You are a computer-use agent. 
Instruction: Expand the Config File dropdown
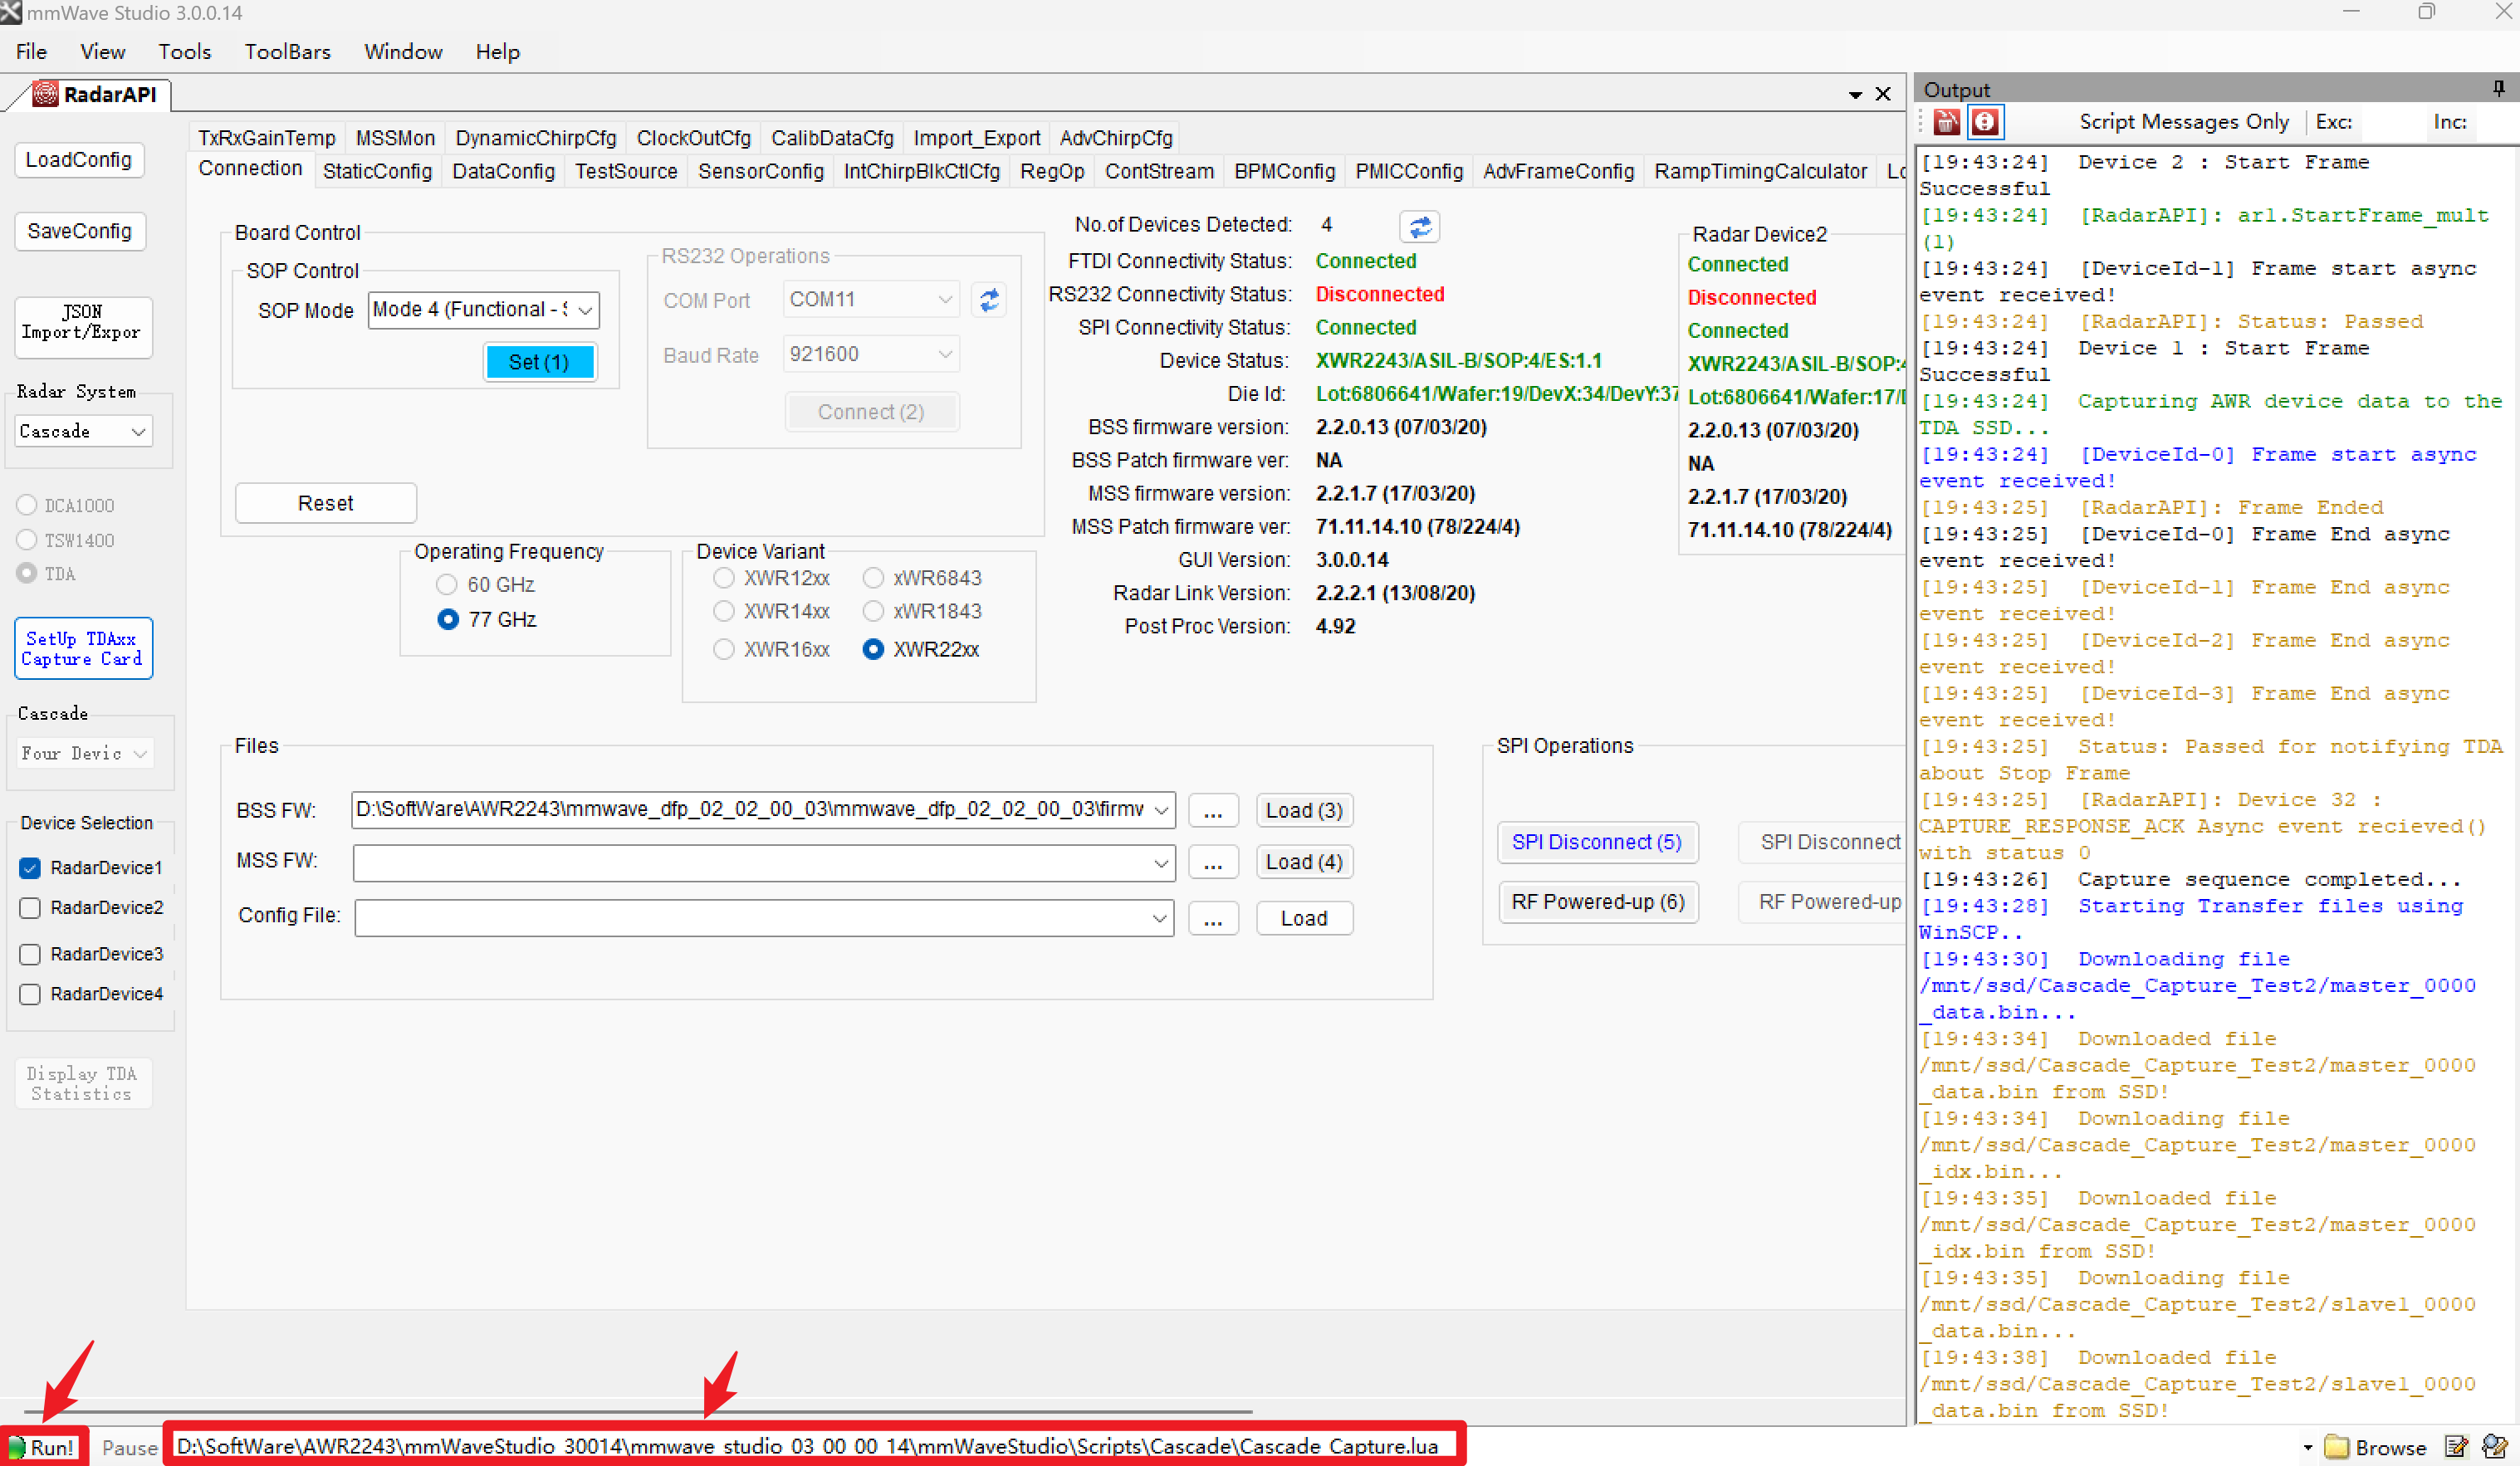pyautogui.click(x=1160, y=918)
